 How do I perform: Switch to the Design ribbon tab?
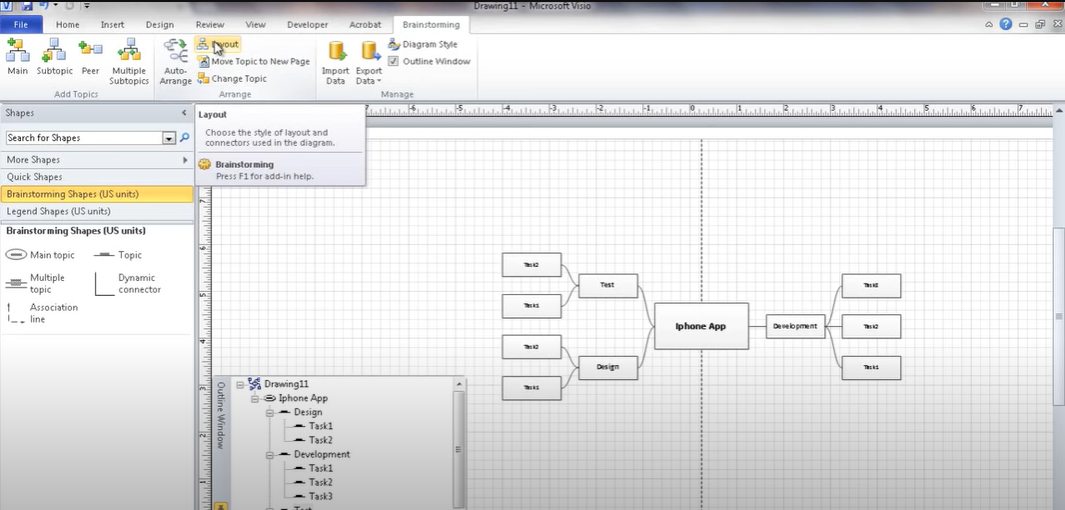[x=160, y=24]
